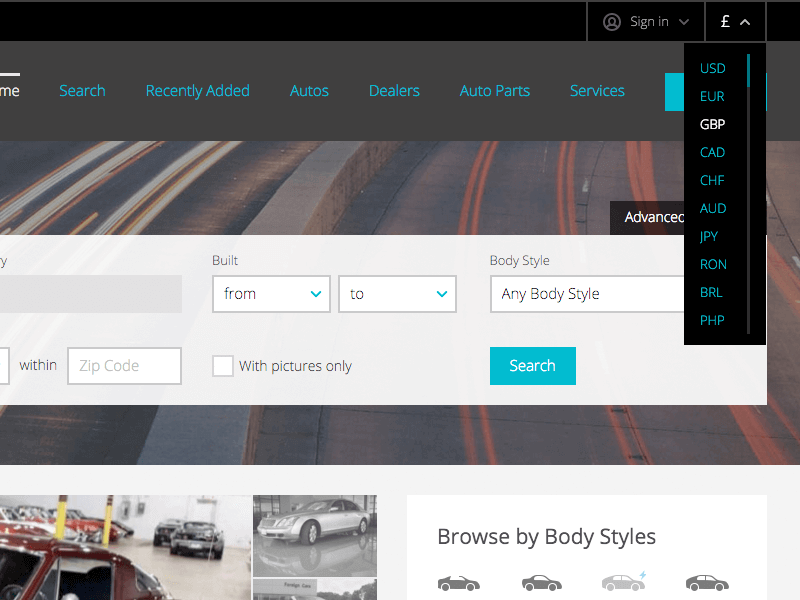The image size is (800, 600).
Task: Select USD from the currency list
Action: pos(712,68)
